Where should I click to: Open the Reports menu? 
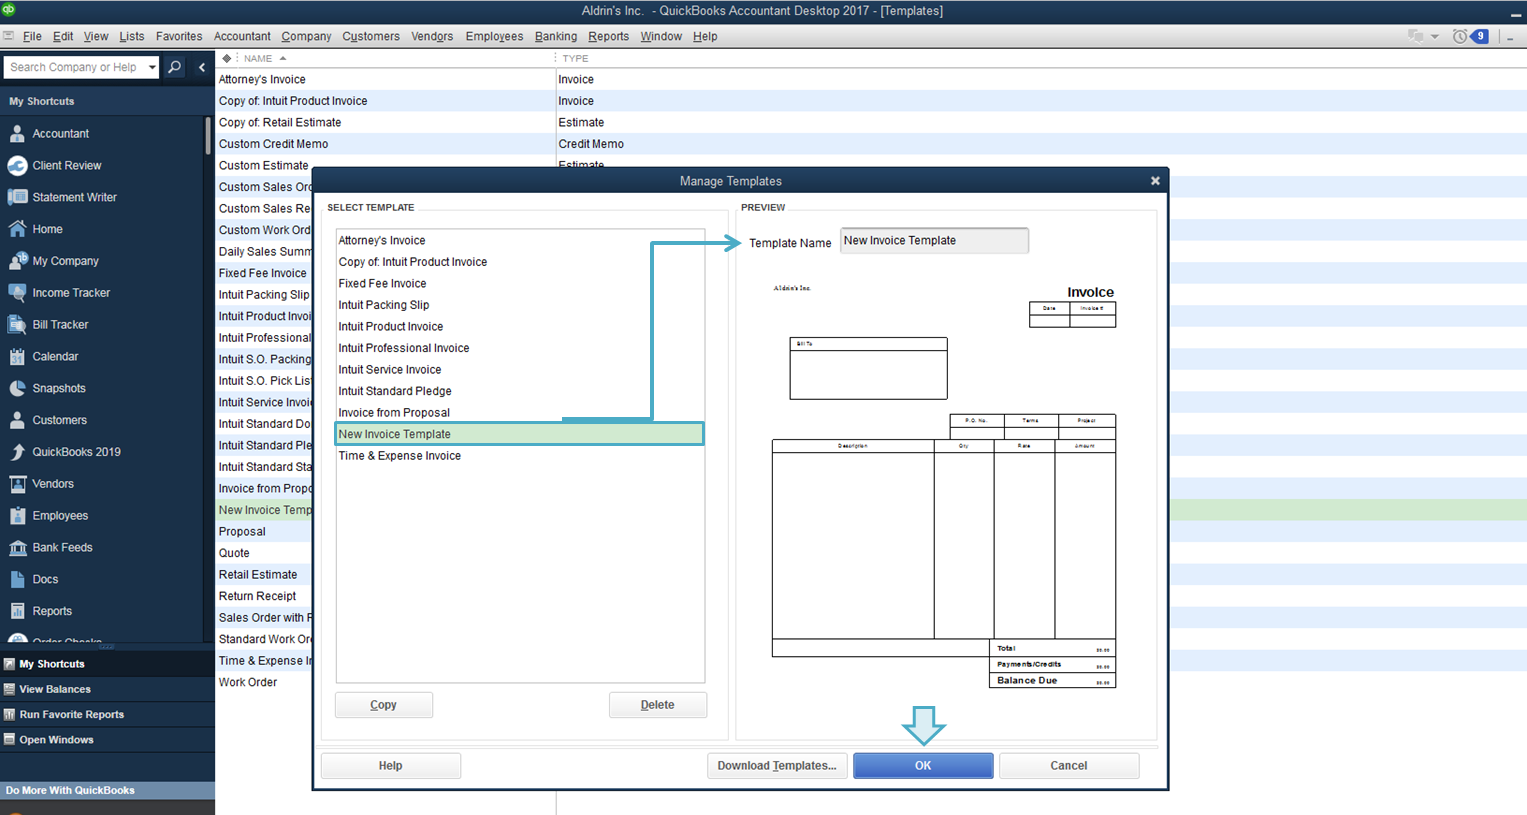tap(608, 36)
